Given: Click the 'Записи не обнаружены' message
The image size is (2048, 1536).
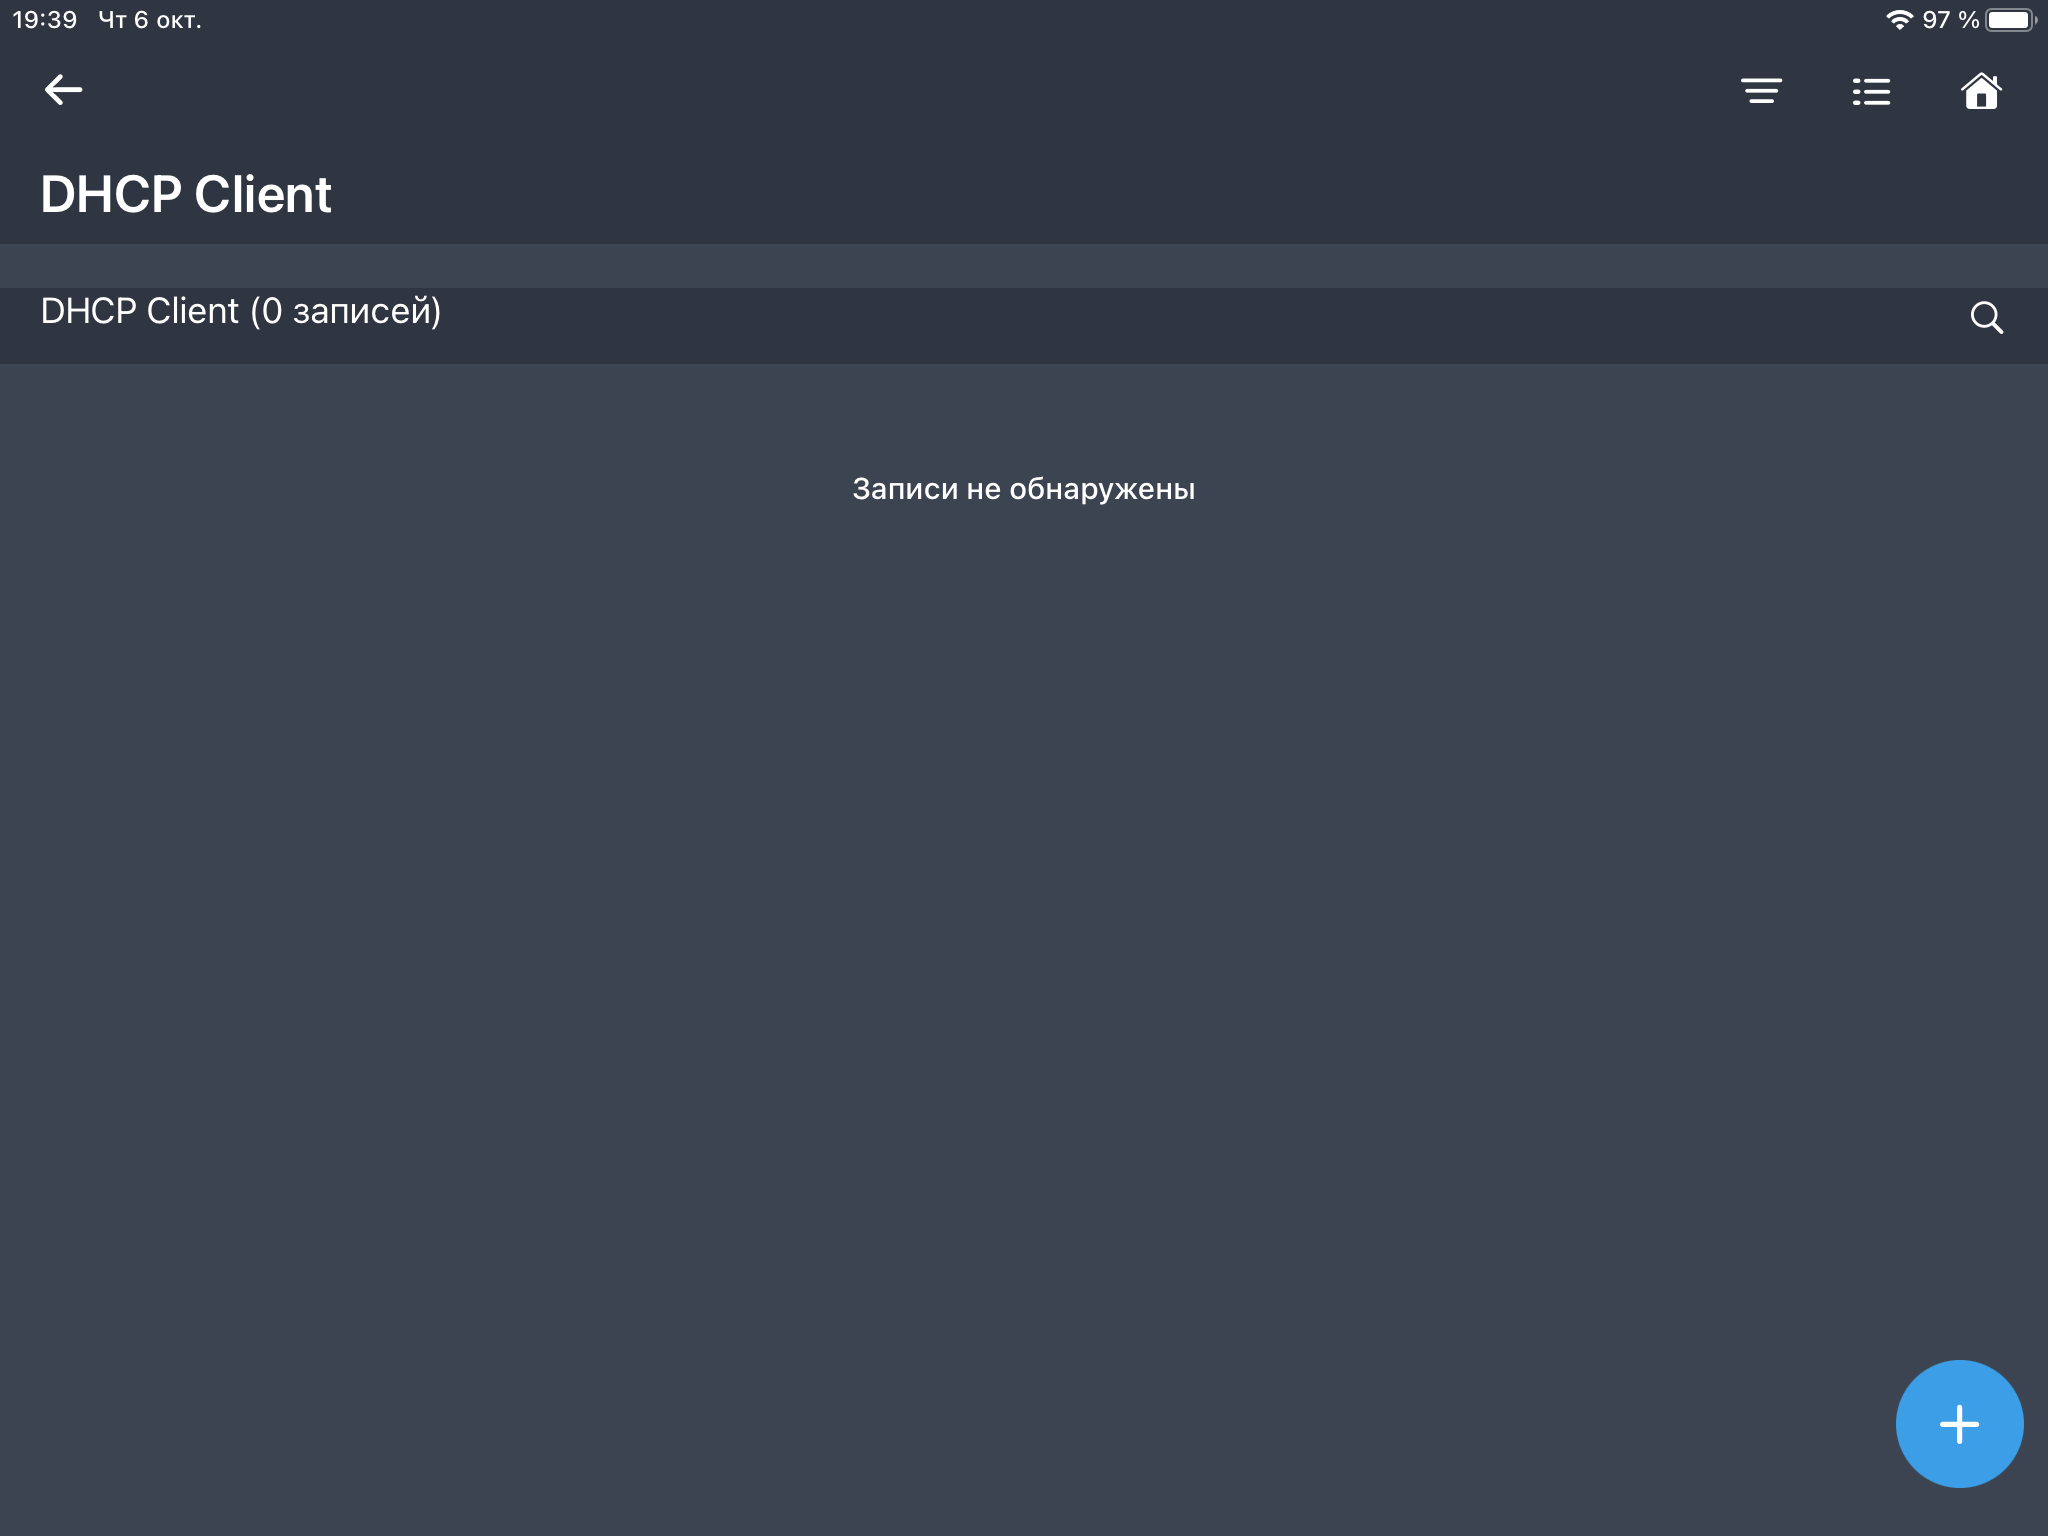Looking at the screenshot, I should pyautogui.click(x=1023, y=489).
